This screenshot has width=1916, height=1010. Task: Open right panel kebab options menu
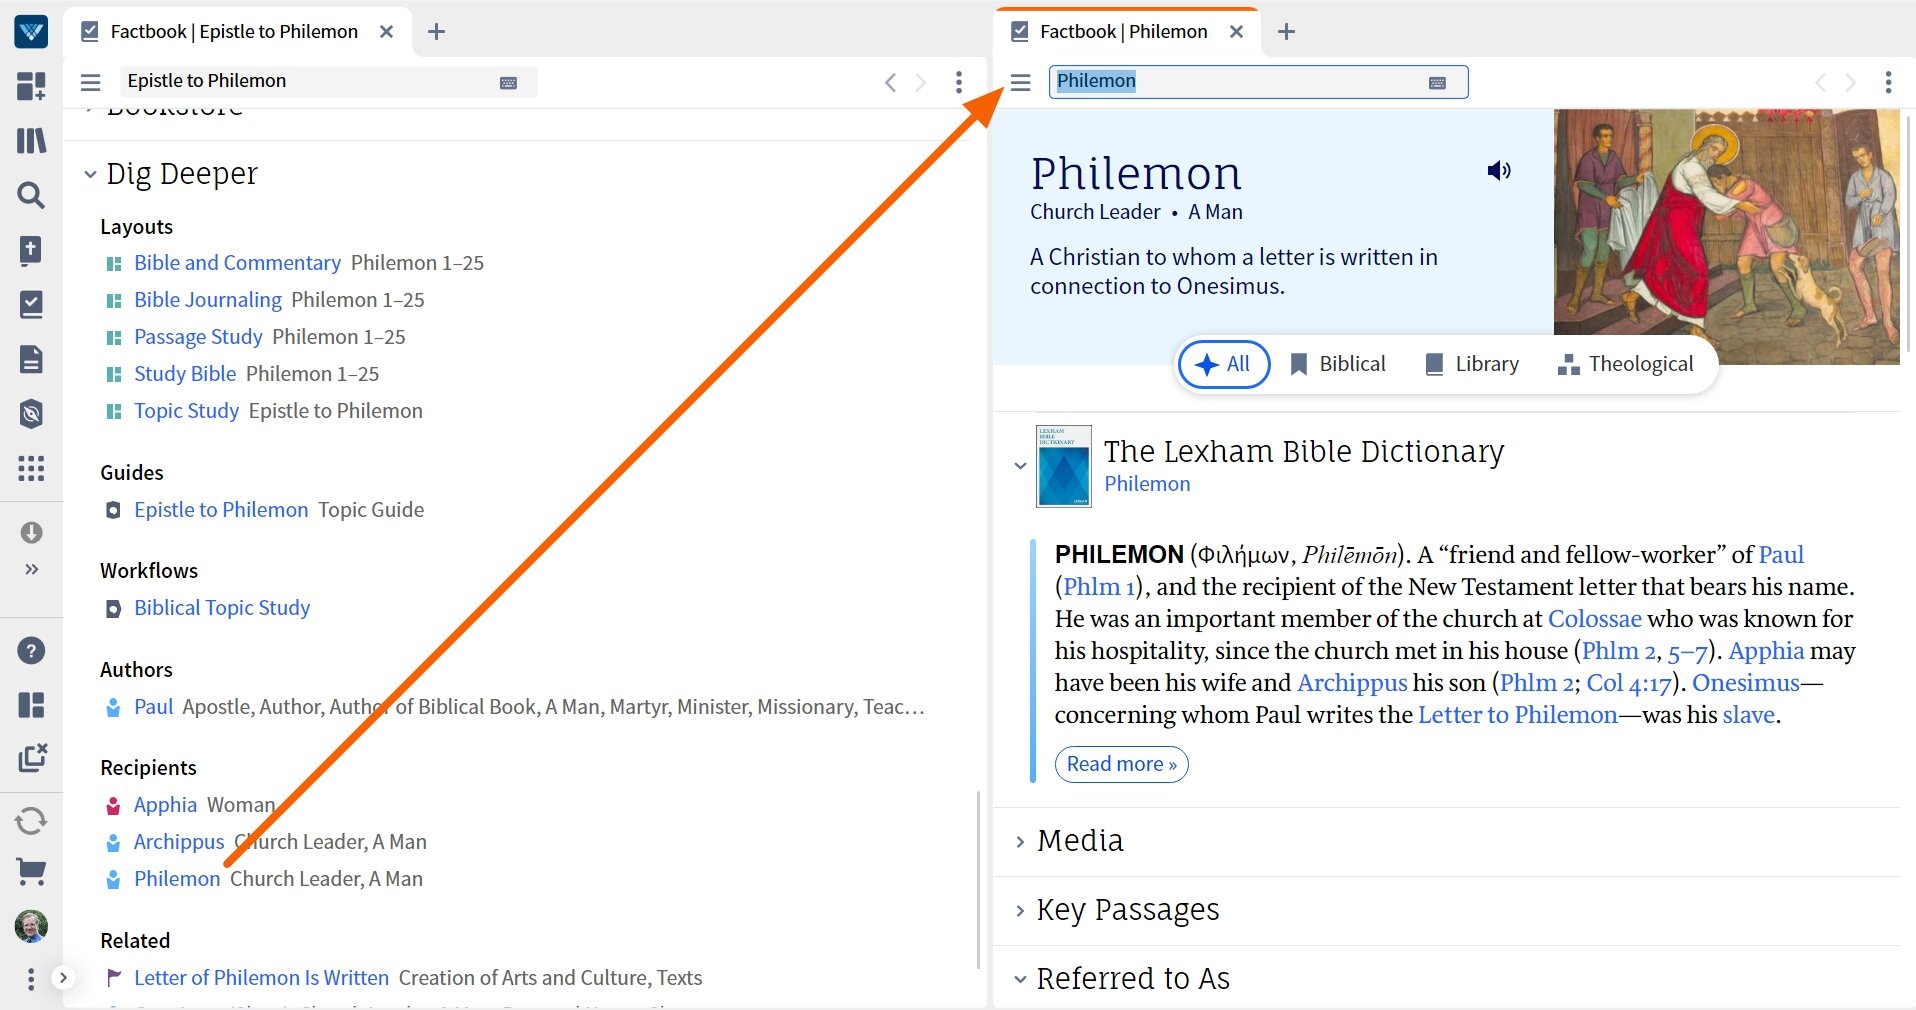1888,82
